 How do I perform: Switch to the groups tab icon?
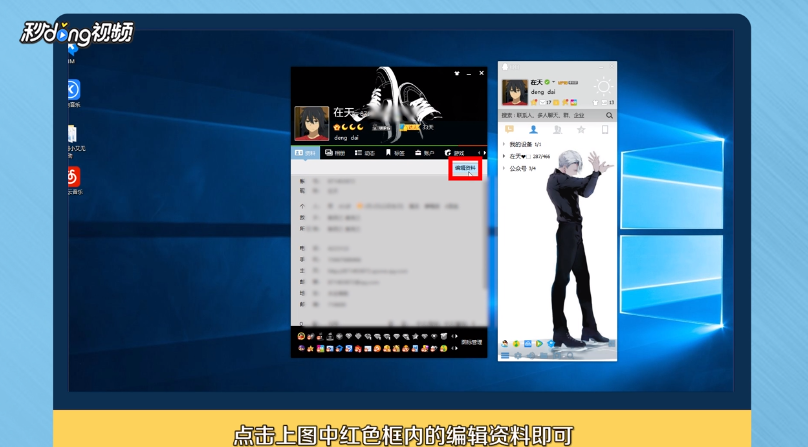(557, 129)
